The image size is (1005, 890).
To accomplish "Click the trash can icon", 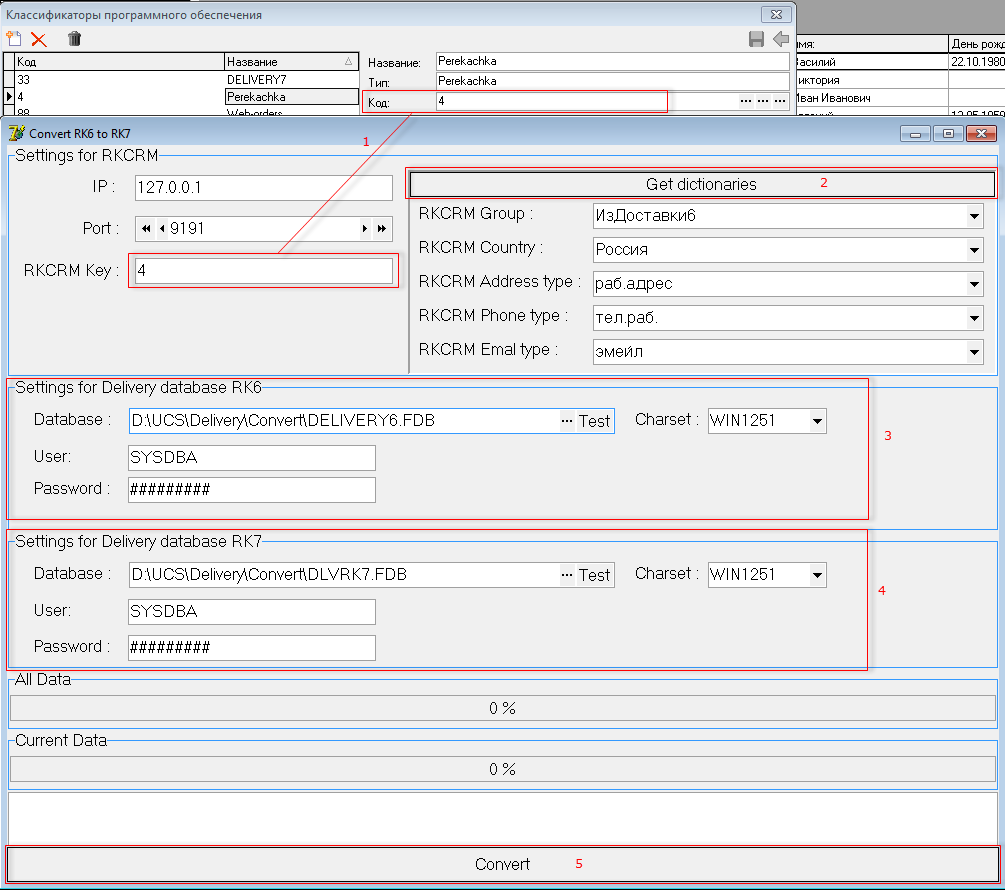I will 74,39.
